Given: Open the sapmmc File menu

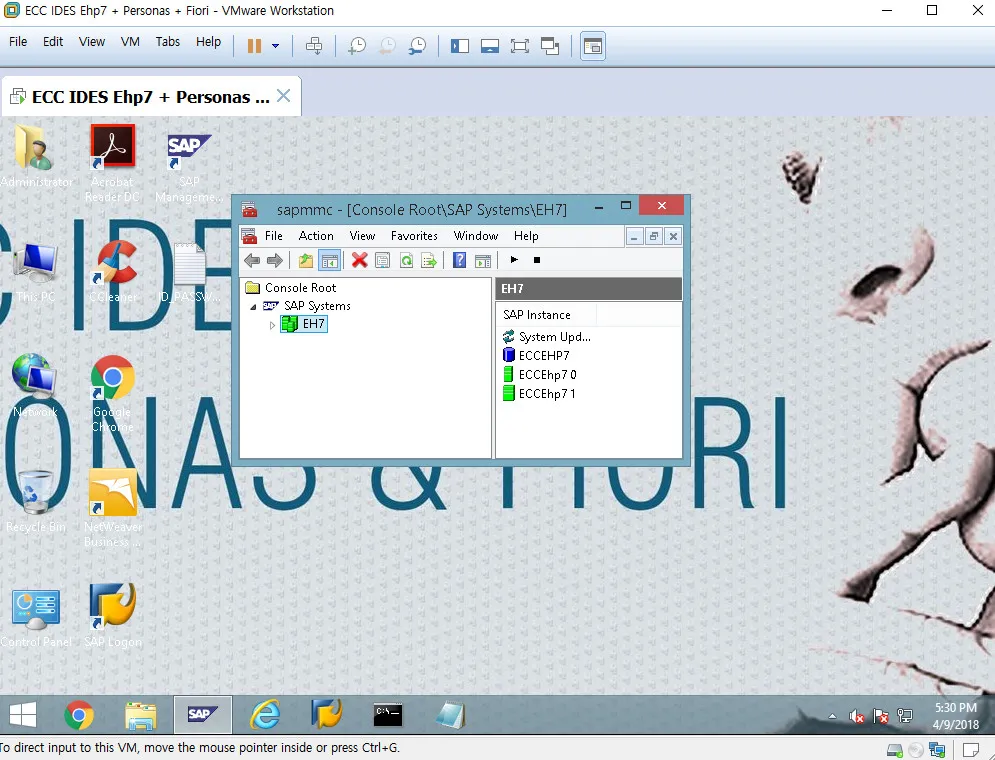Looking at the screenshot, I should point(273,236).
